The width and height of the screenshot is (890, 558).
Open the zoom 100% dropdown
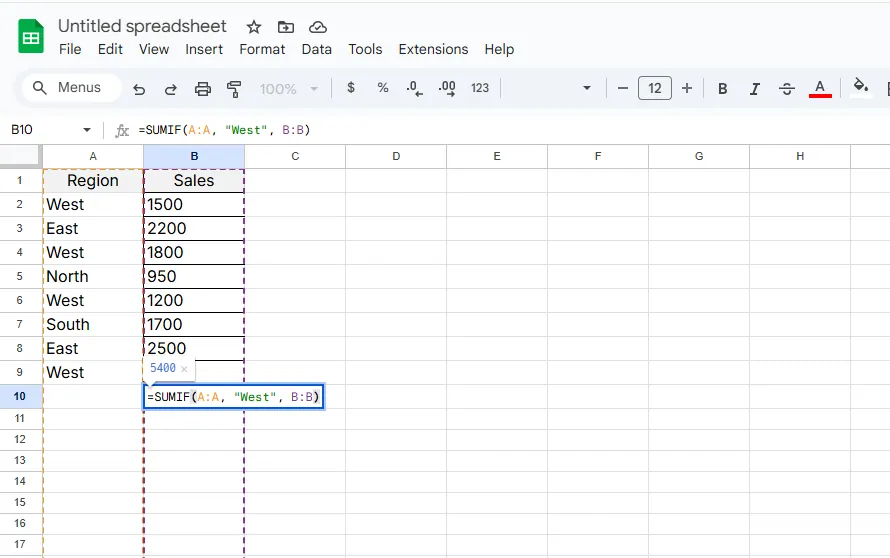pos(288,88)
